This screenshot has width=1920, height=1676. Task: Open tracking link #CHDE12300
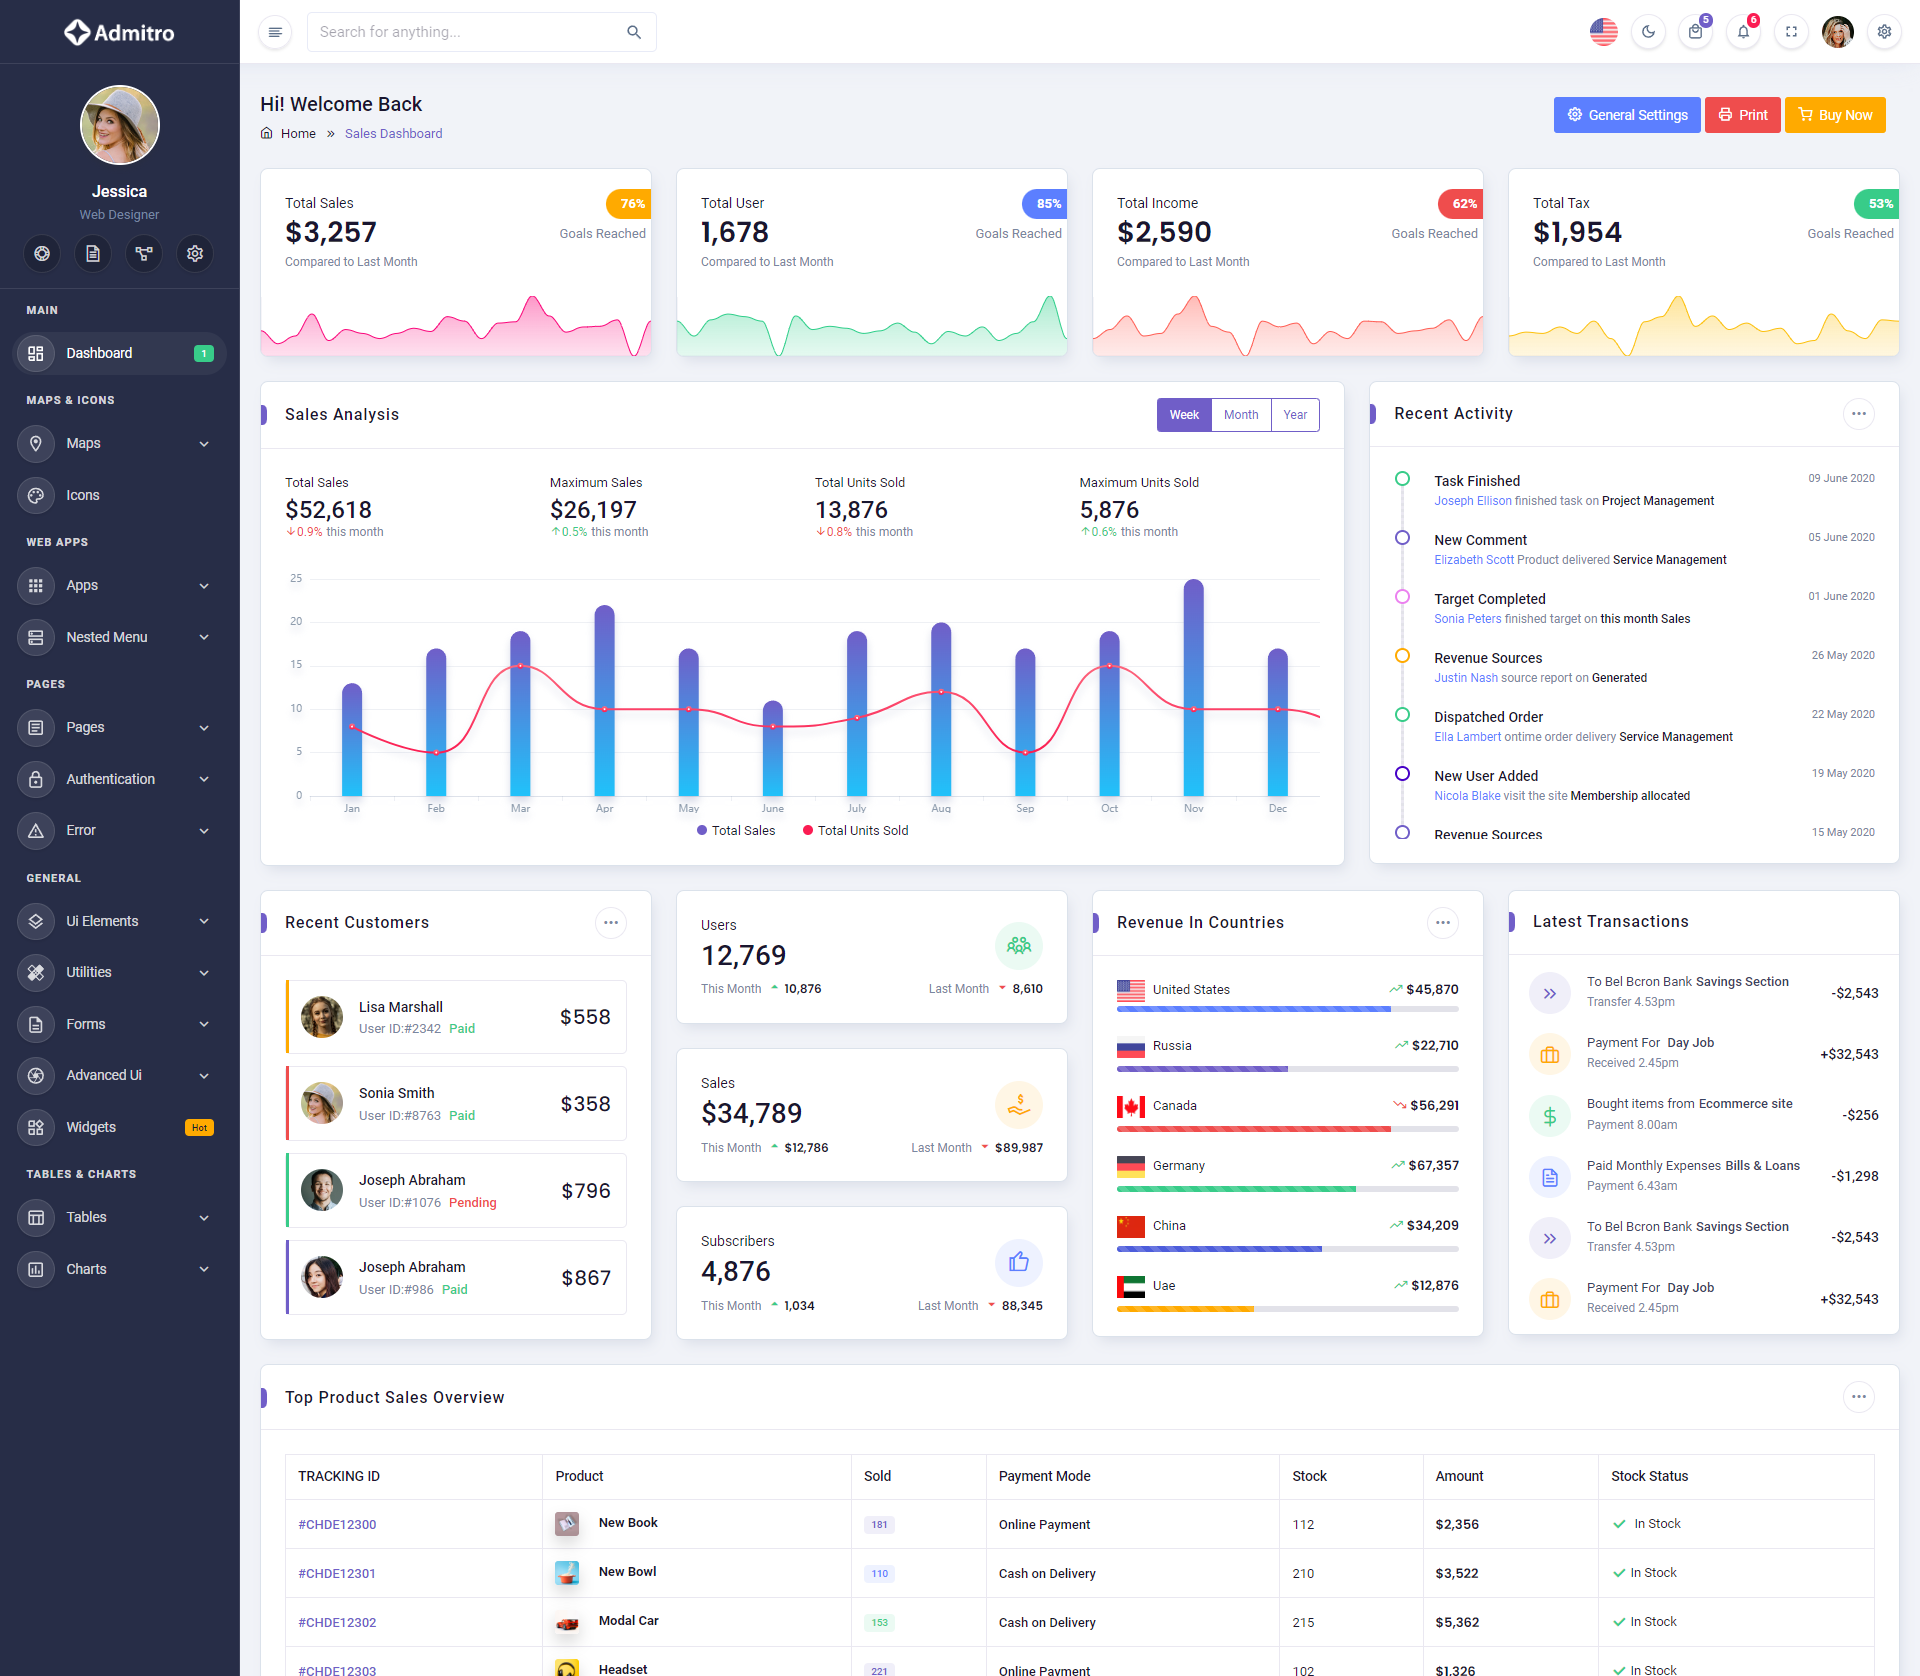tap(337, 1525)
